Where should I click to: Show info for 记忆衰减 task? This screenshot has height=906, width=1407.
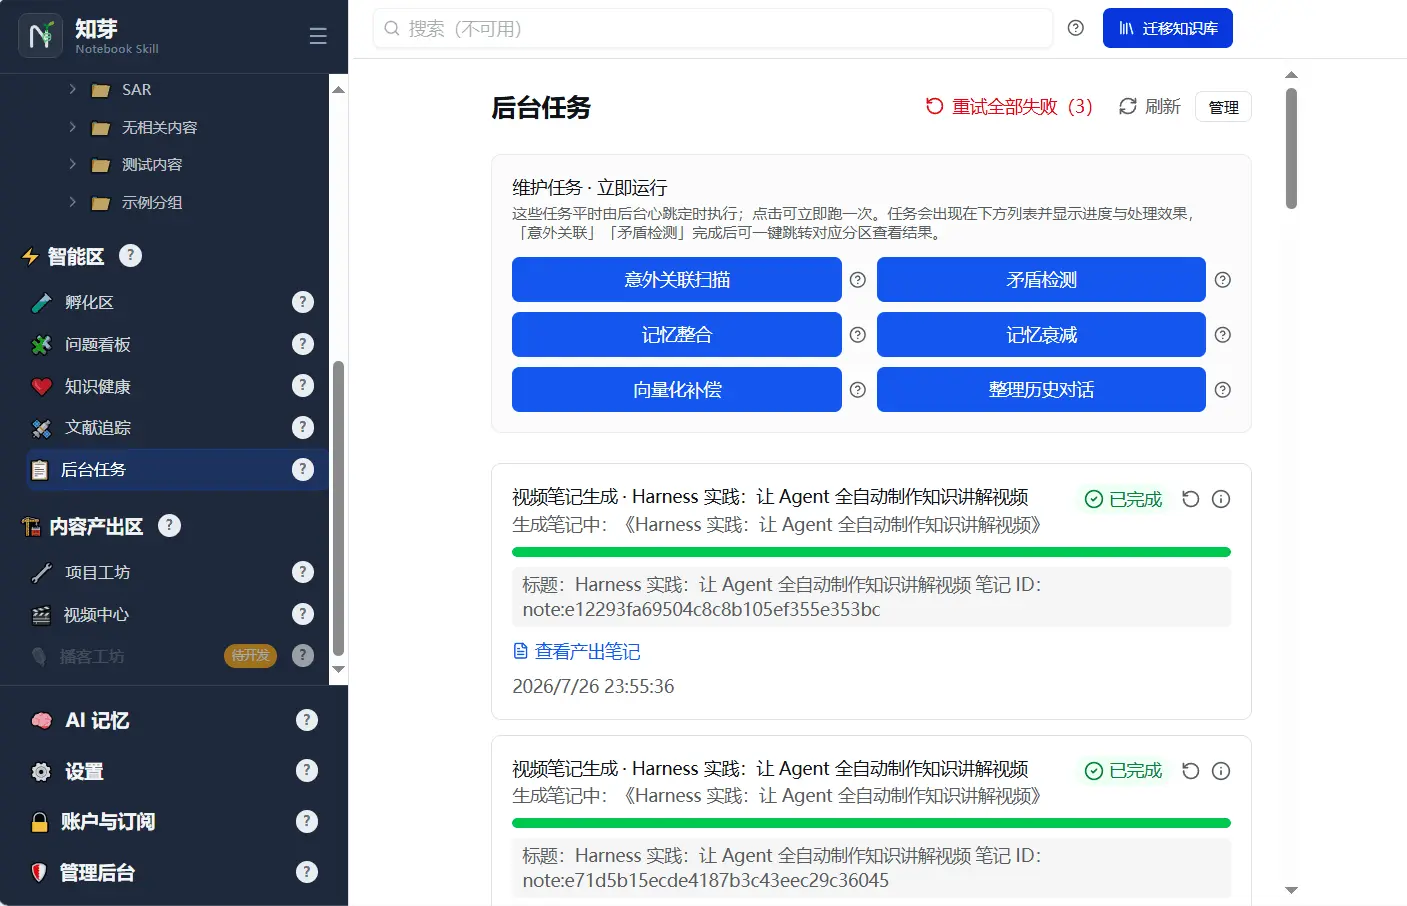click(1223, 335)
